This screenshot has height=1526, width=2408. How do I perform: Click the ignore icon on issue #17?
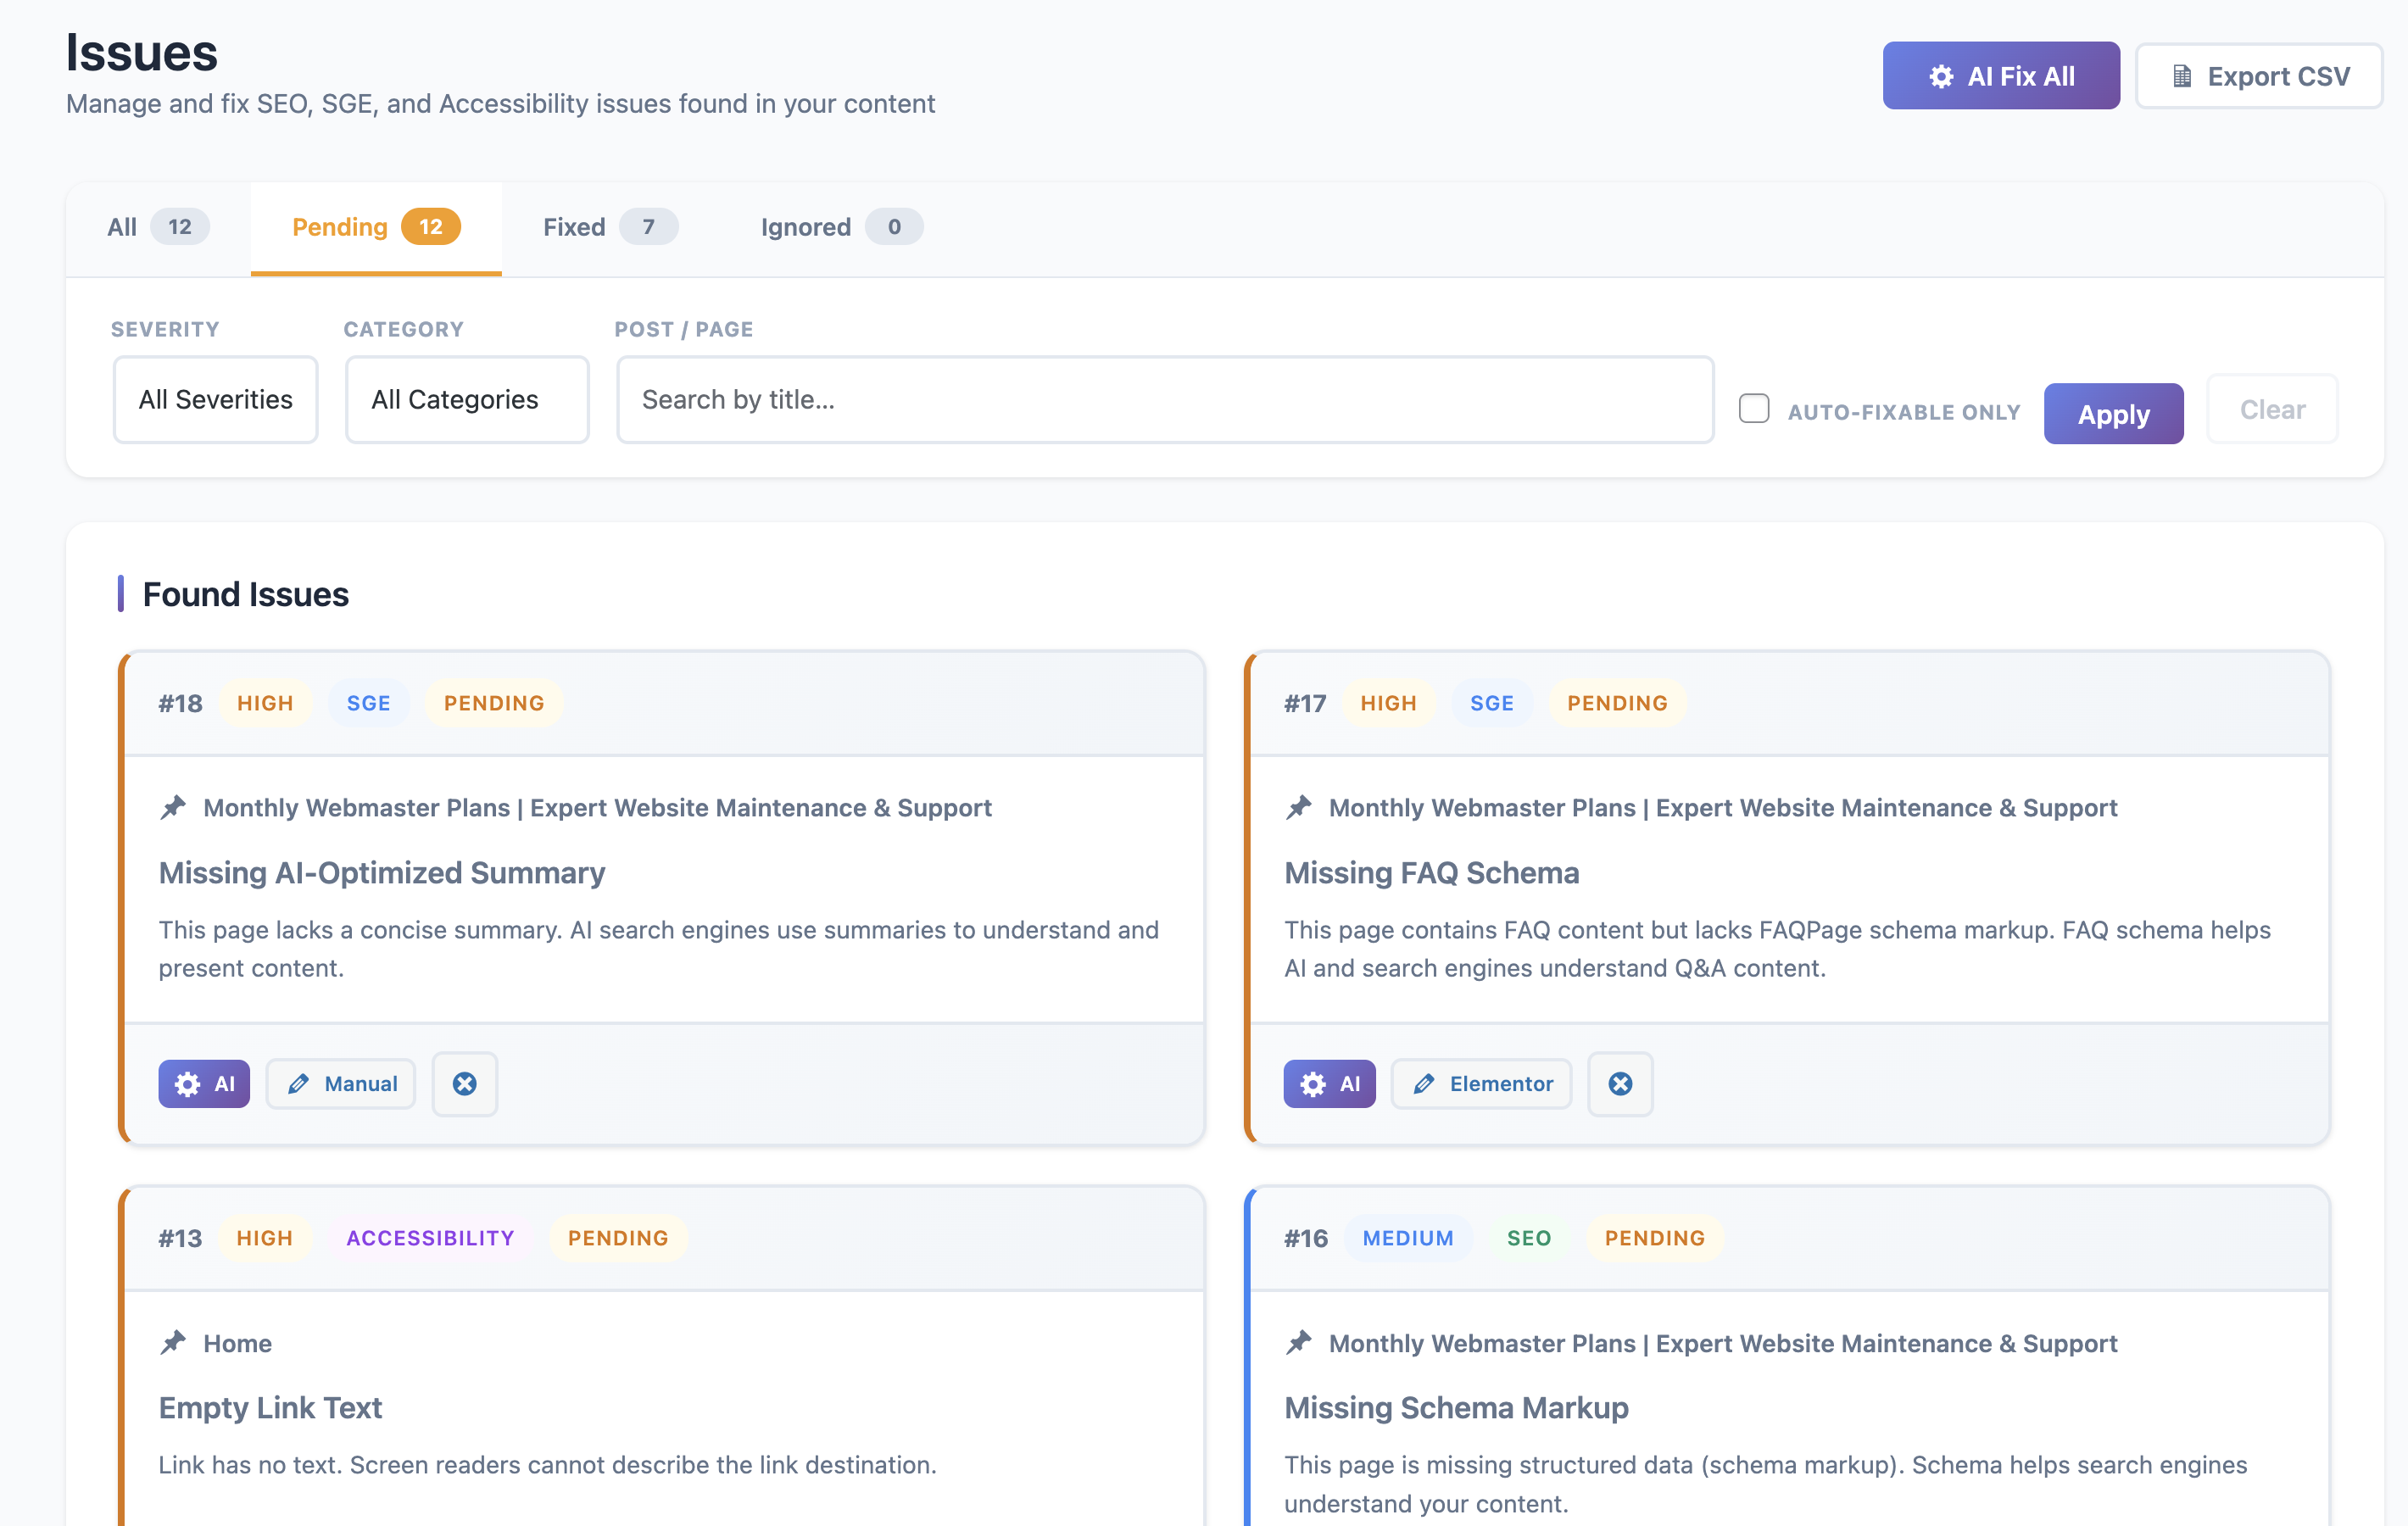coord(1620,1084)
